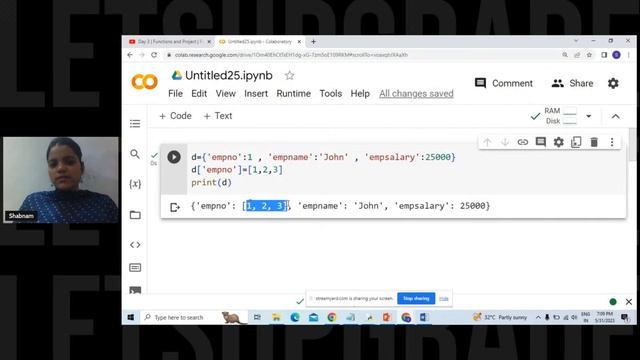Open the View menu
This screenshot has width=640, height=360.
coord(225,93)
